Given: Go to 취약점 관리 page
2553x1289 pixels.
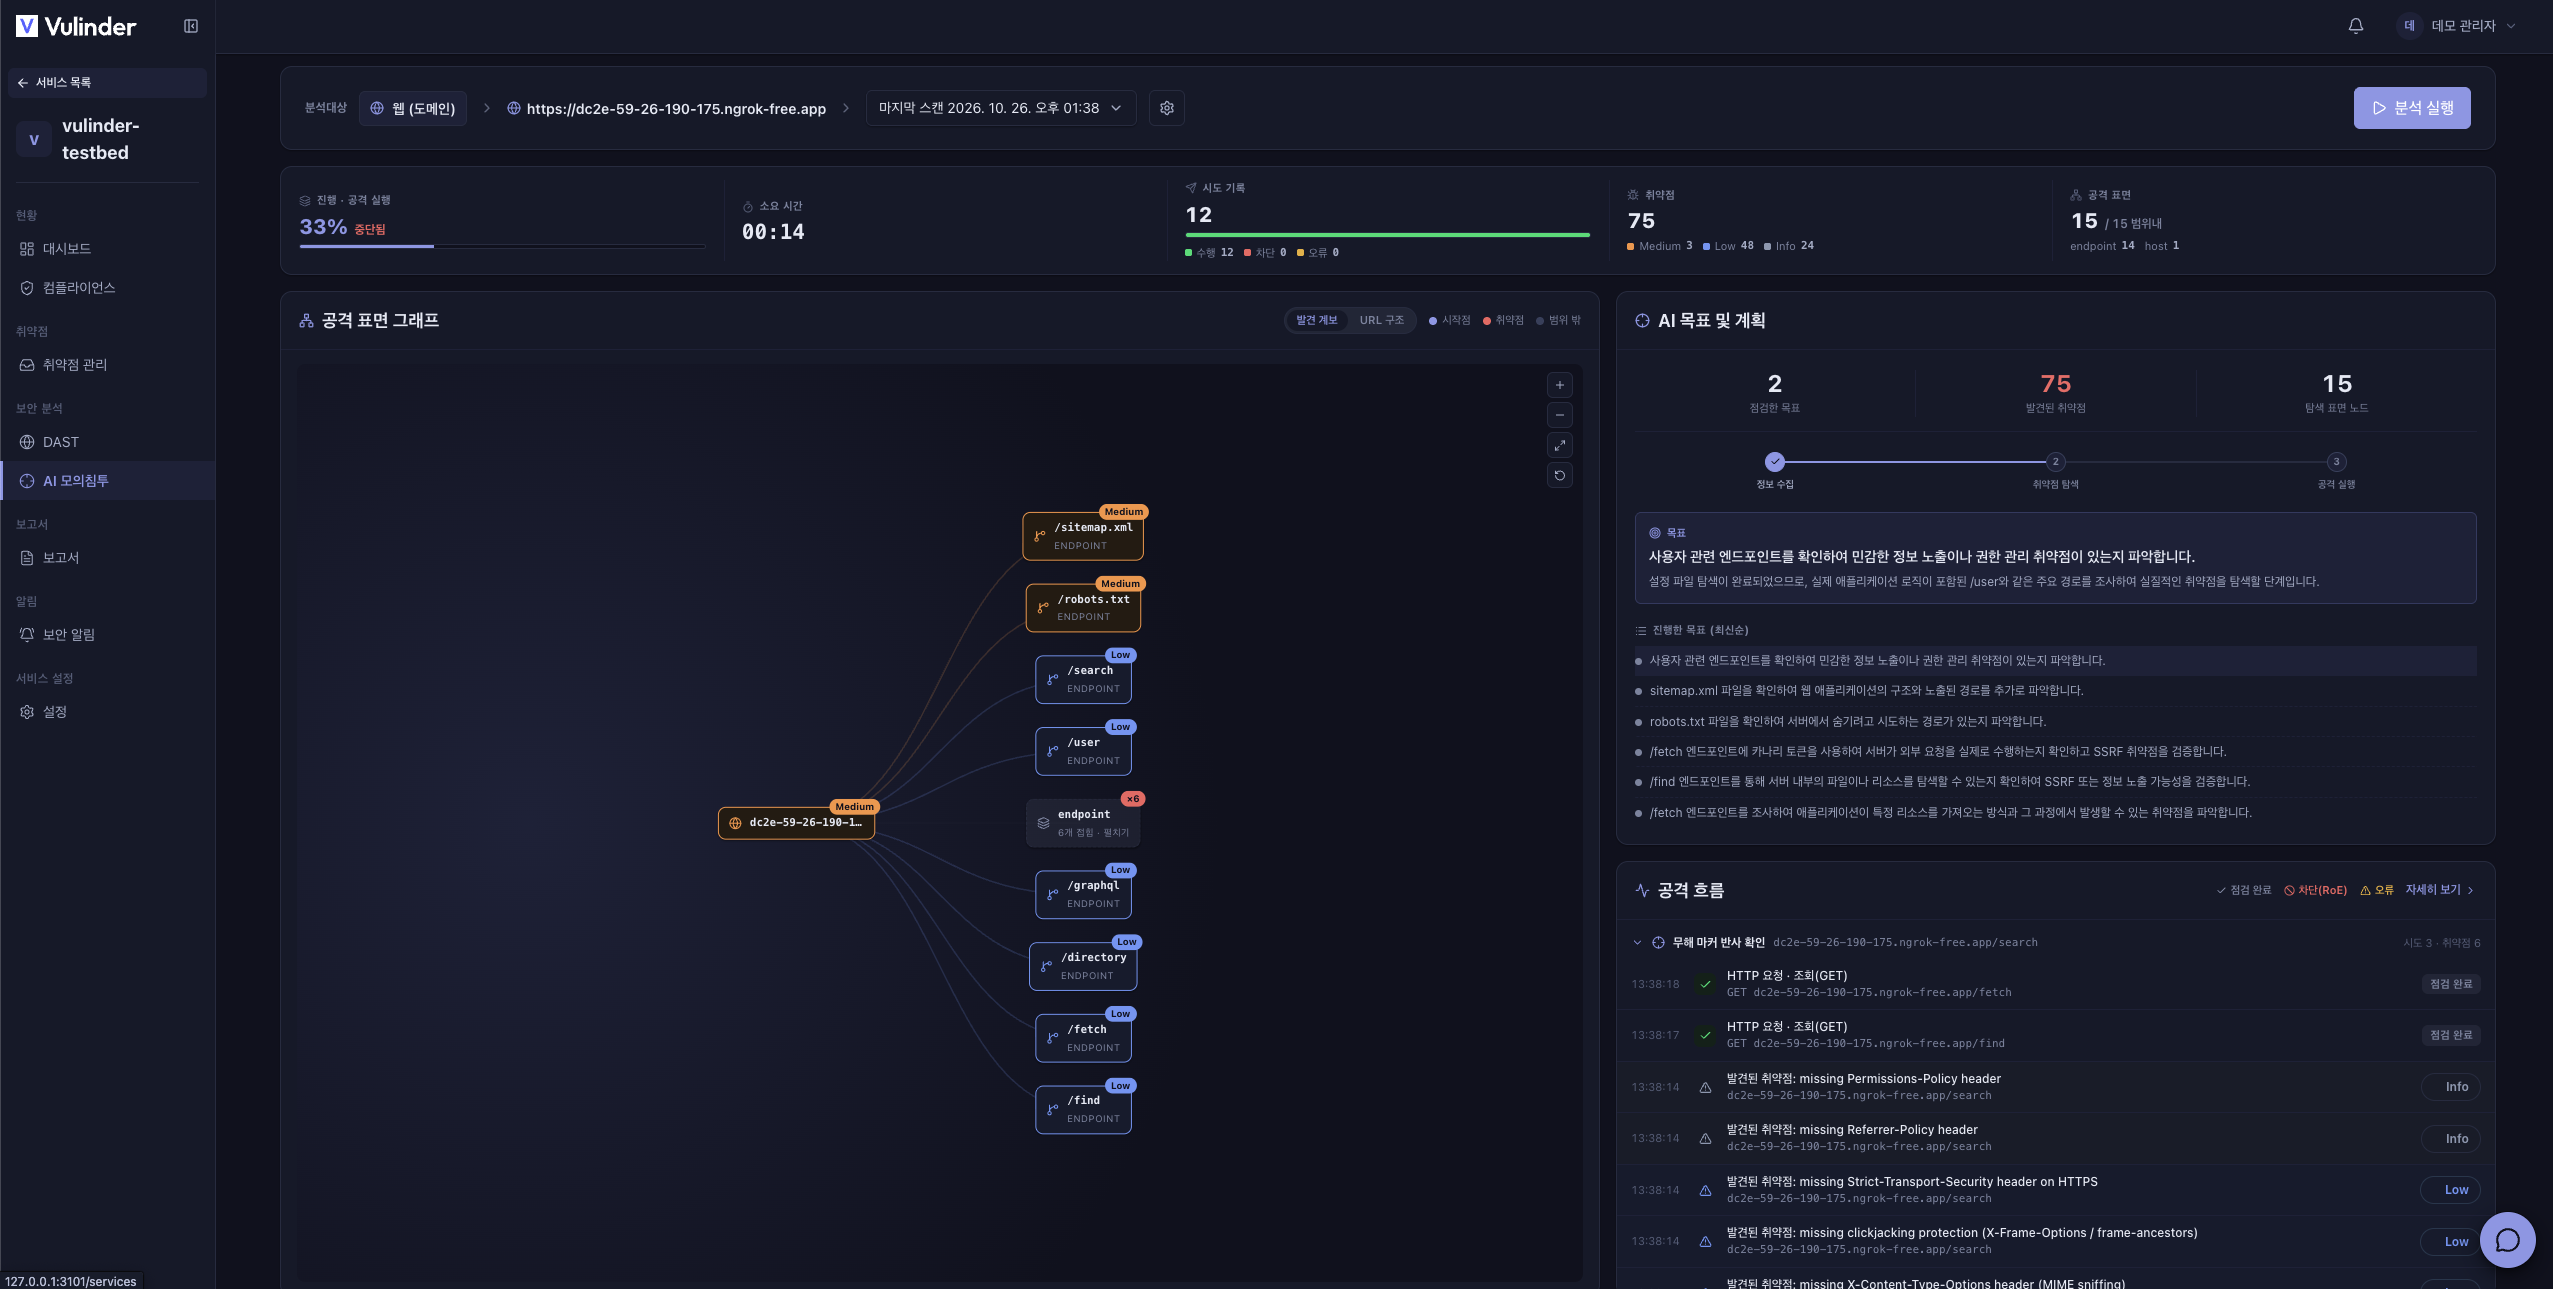Looking at the screenshot, I should [x=108, y=365].
